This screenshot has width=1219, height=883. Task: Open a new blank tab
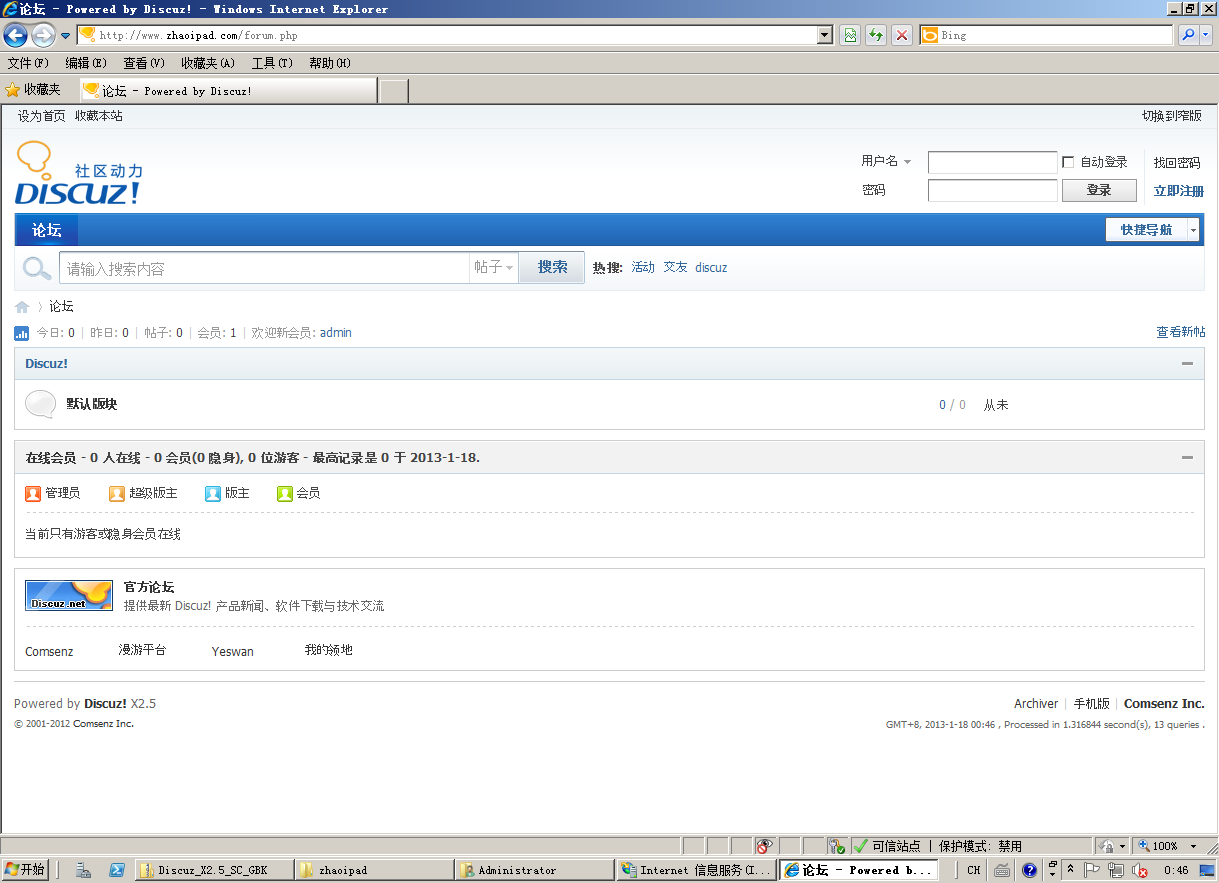(x=394, y=91)
